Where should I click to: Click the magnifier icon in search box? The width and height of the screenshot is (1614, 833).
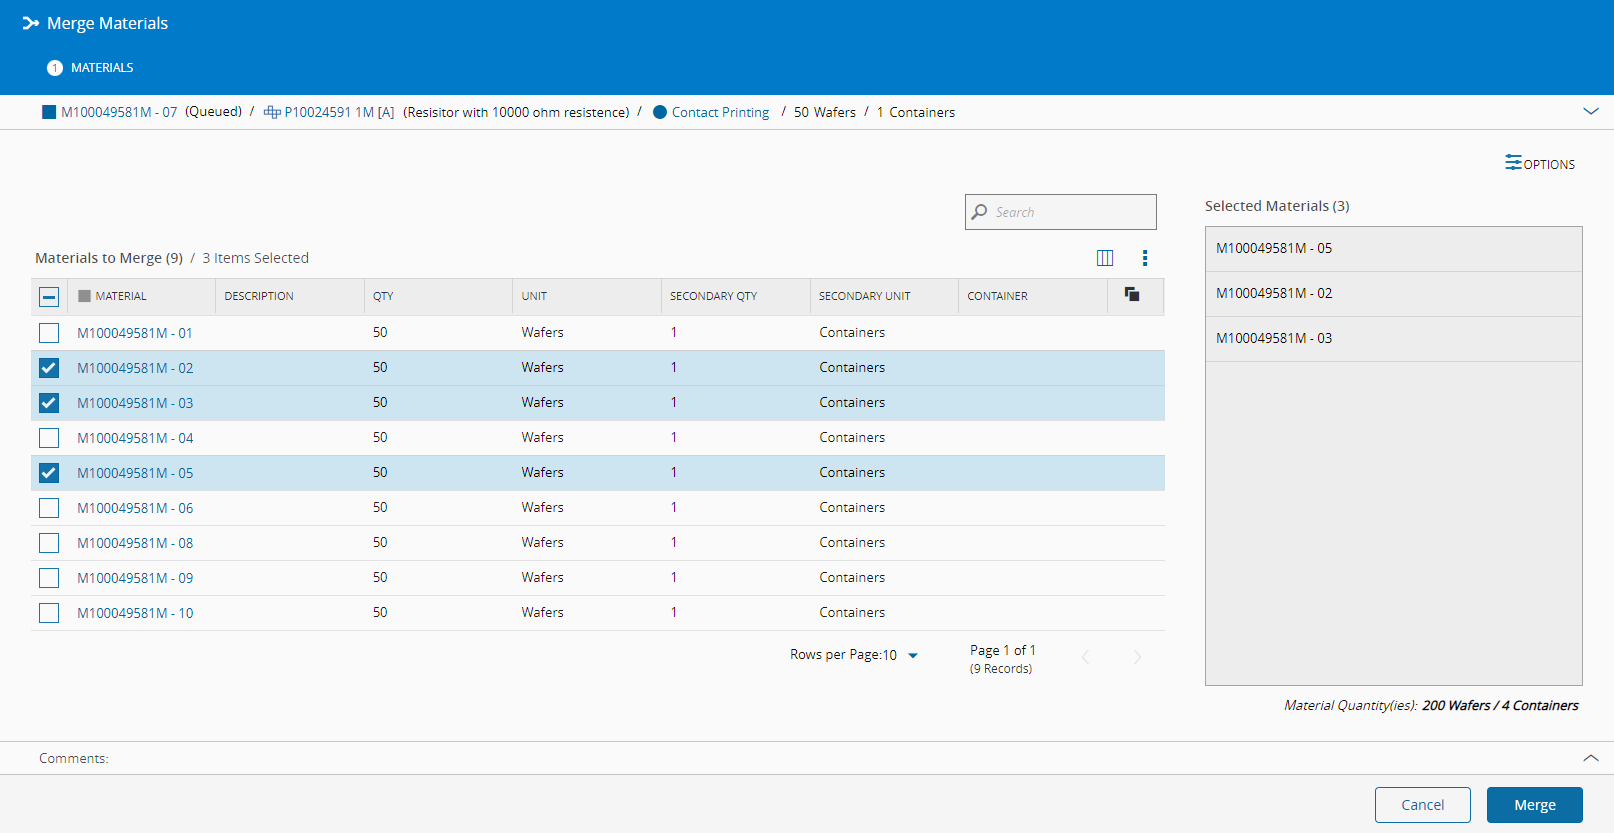pos(980,212)
